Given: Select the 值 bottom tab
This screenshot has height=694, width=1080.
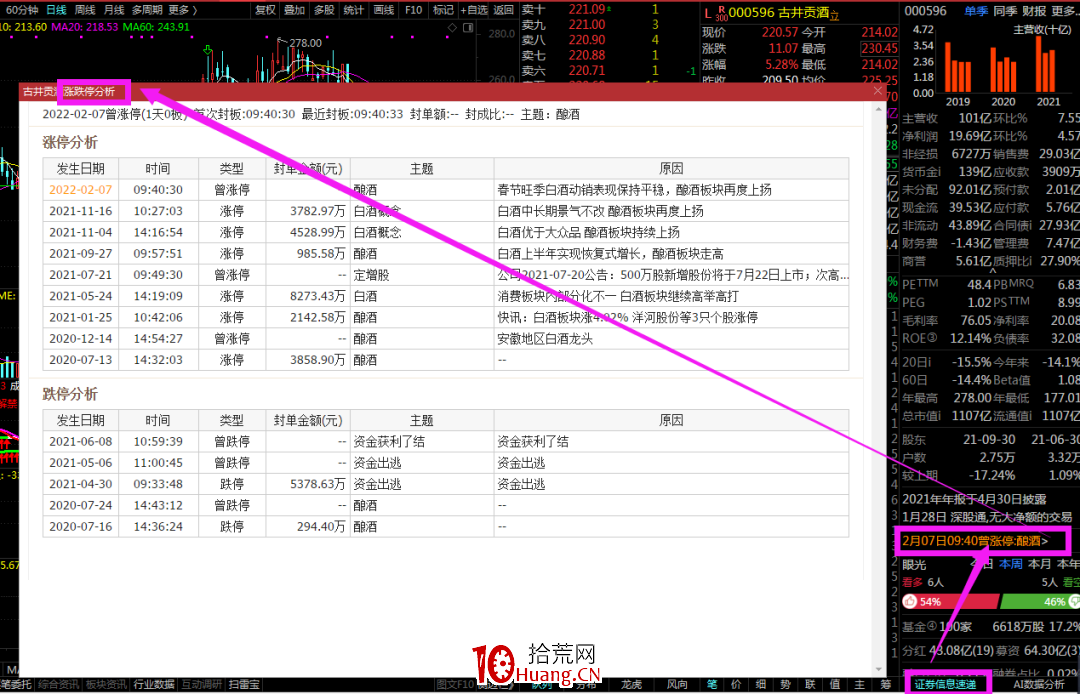Looking at the screenshot, I should [x=833, y=684].
